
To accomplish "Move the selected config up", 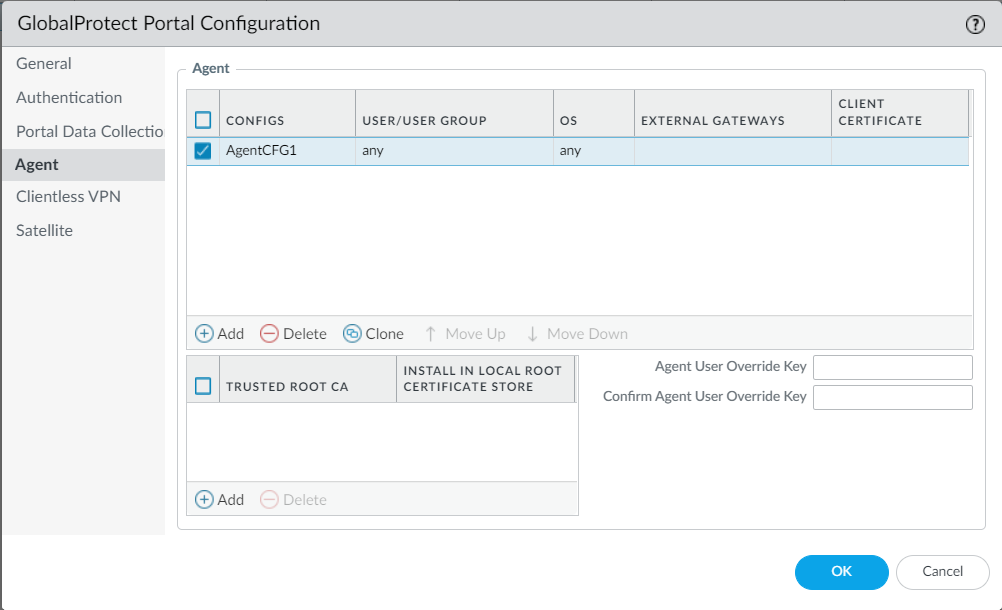I will [465, 334].
